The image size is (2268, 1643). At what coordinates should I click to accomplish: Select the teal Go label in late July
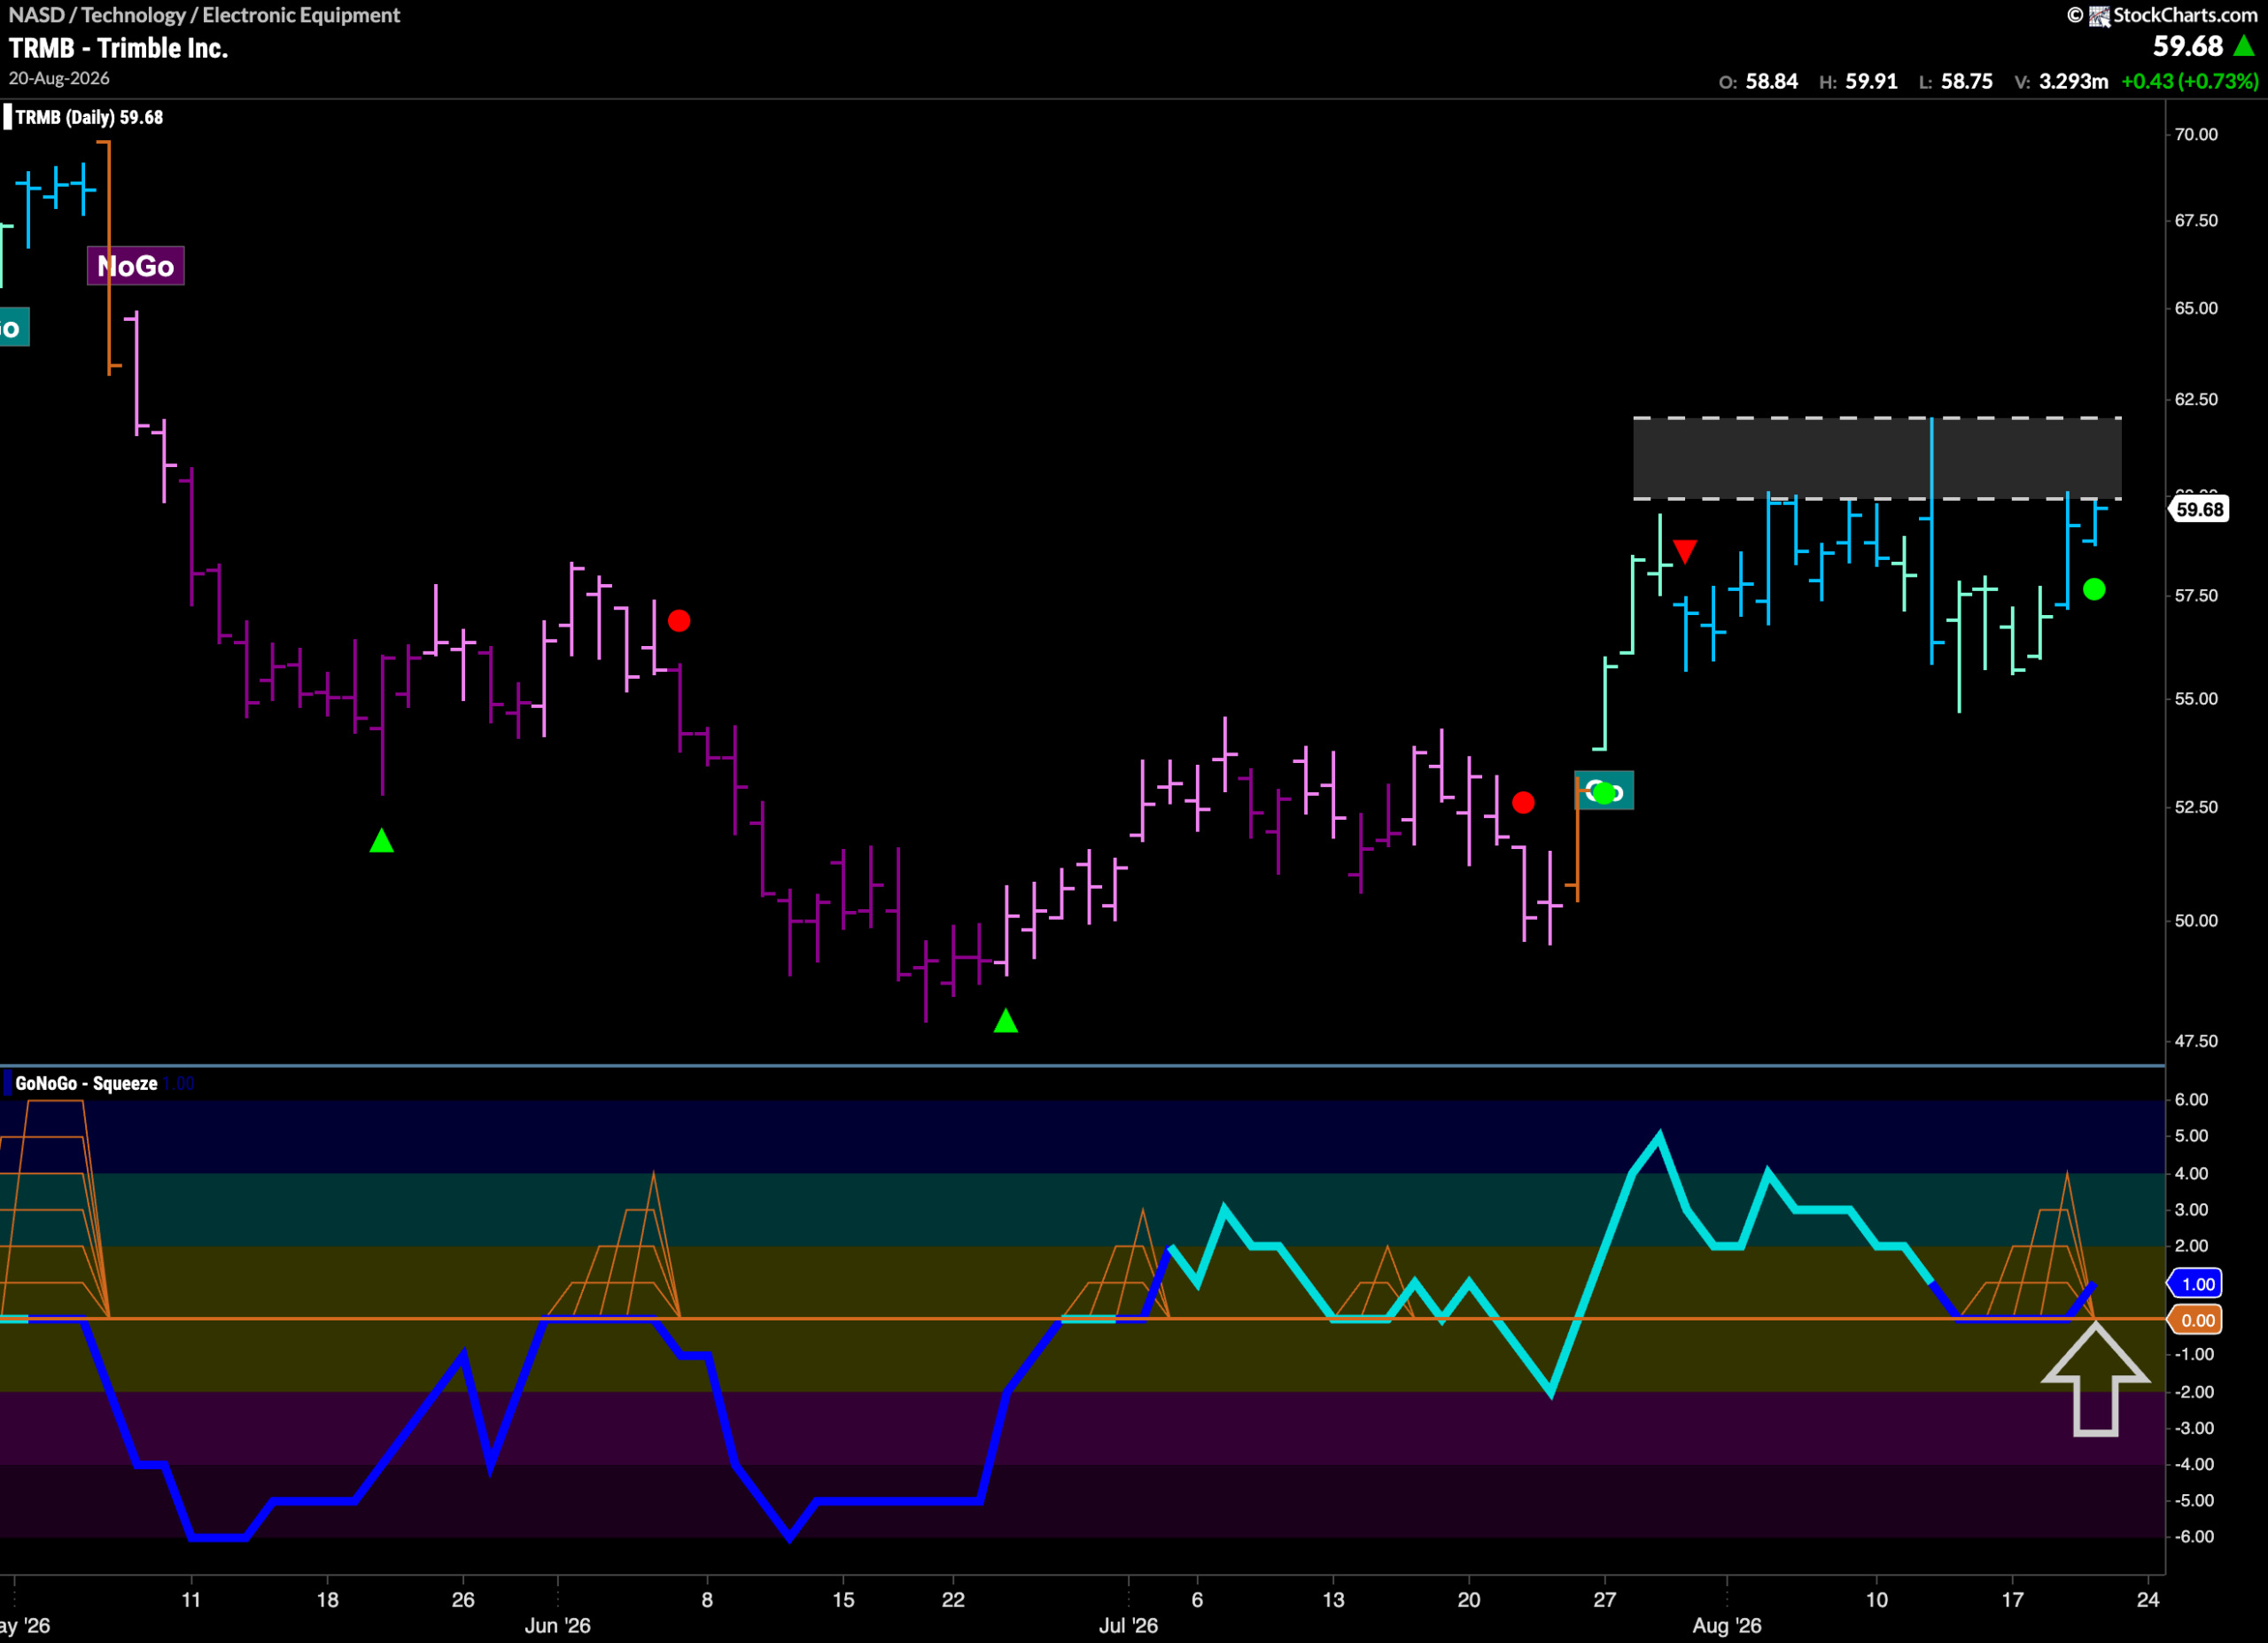point(1604,791)
